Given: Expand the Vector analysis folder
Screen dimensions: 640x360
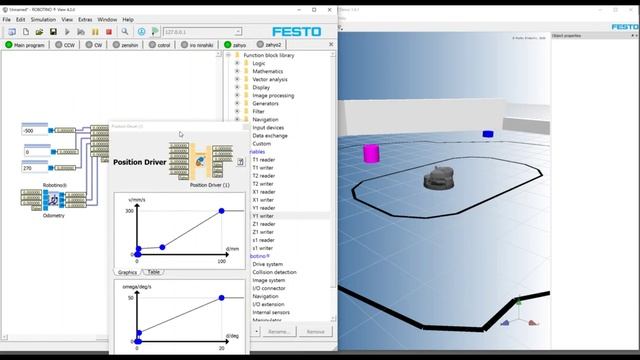Looking at the screenshot, I should [237, 79].
